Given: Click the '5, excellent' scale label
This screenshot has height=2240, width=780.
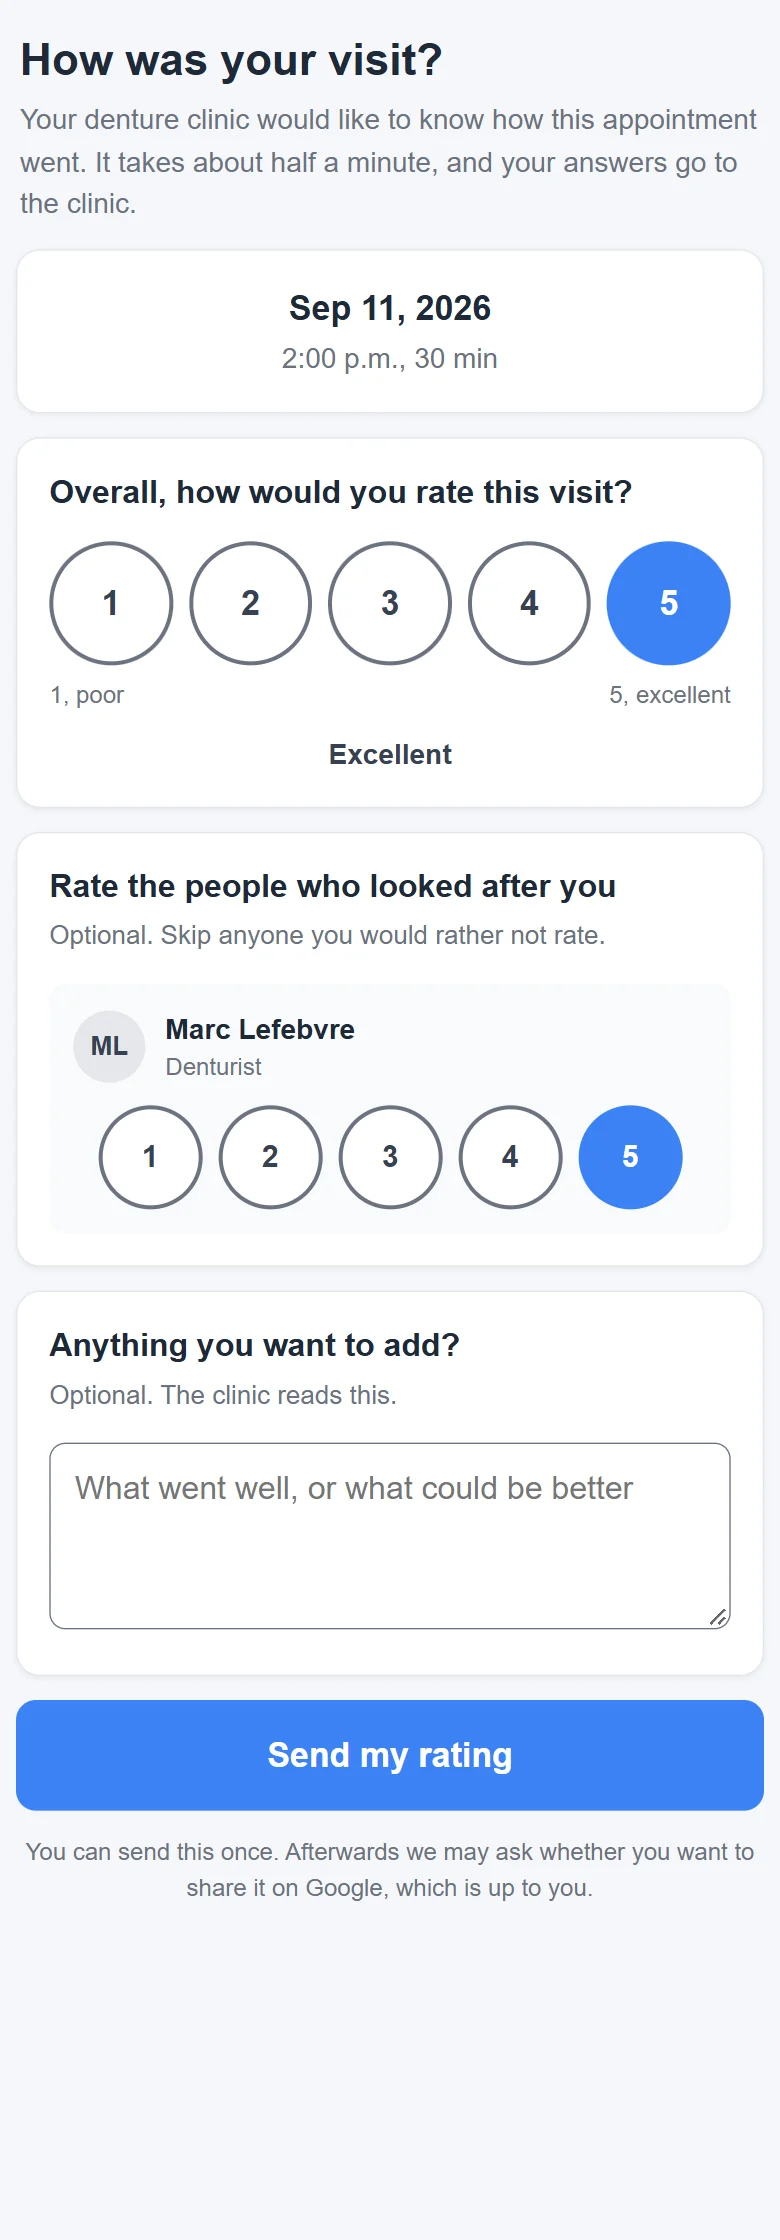Looking at the screenshot, I should (670, 695).
